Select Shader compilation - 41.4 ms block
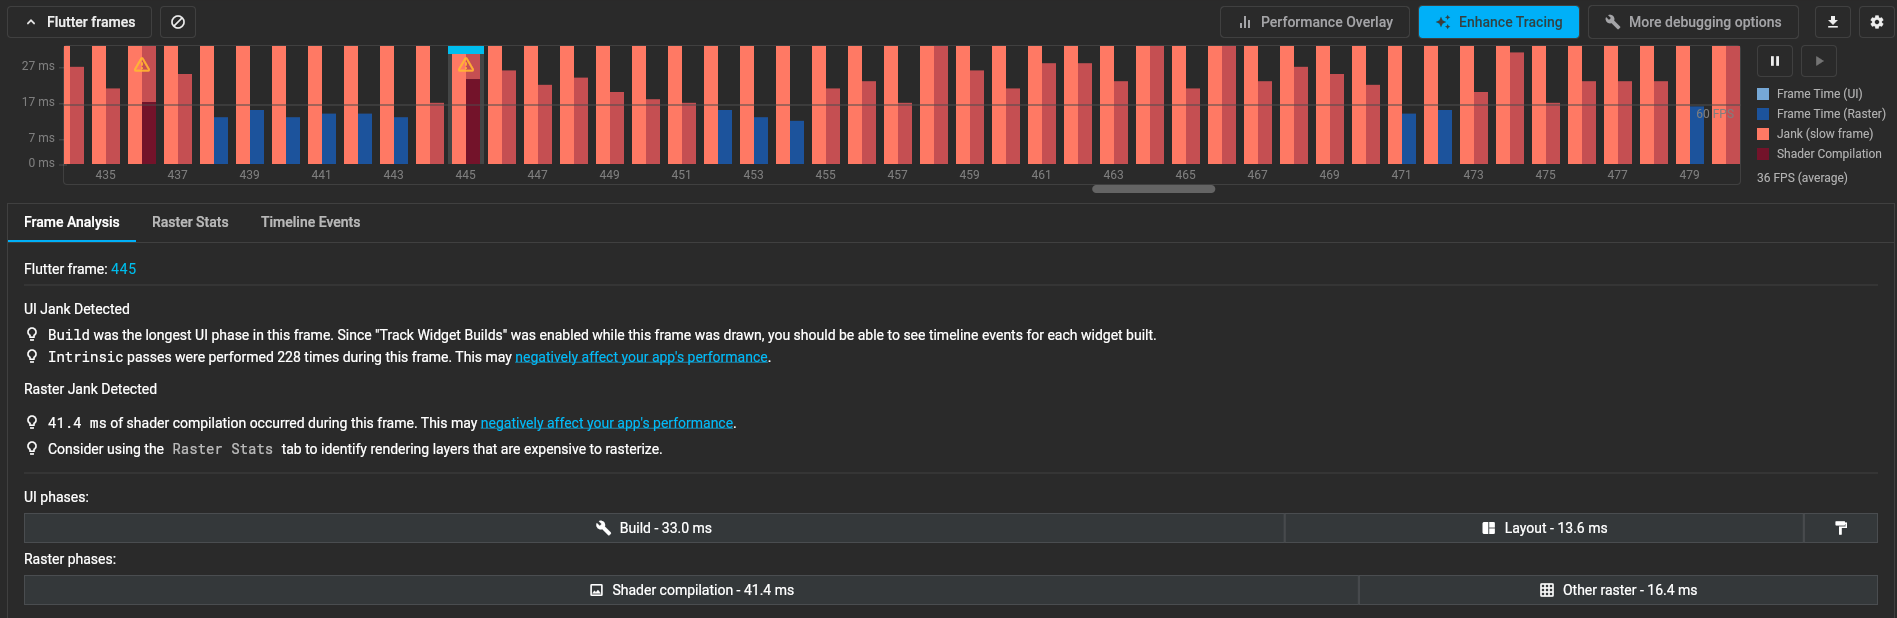 (691, 590)
